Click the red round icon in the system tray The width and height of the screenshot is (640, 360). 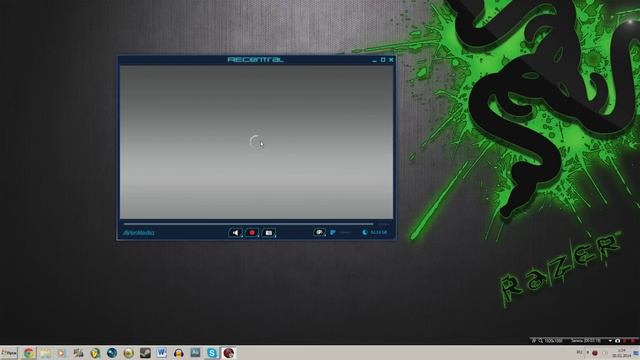pyautogui.click(x=595, y=353)
